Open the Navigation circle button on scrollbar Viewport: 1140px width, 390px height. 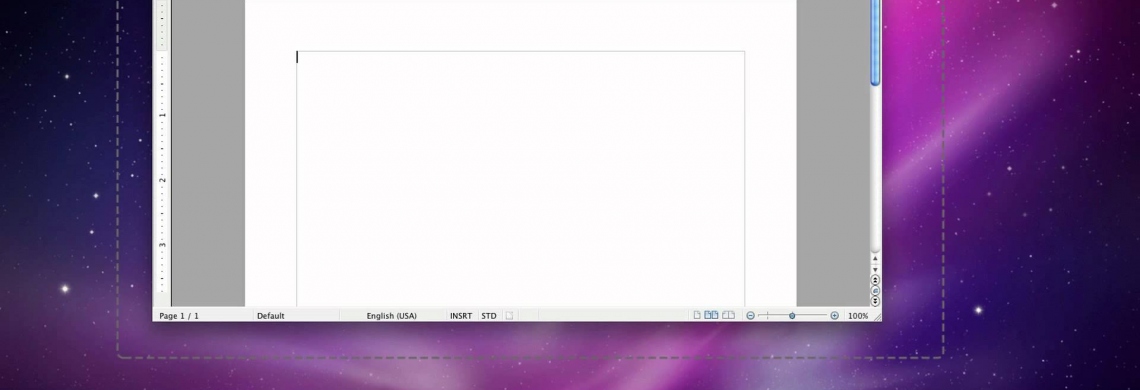tap(875, 290)
